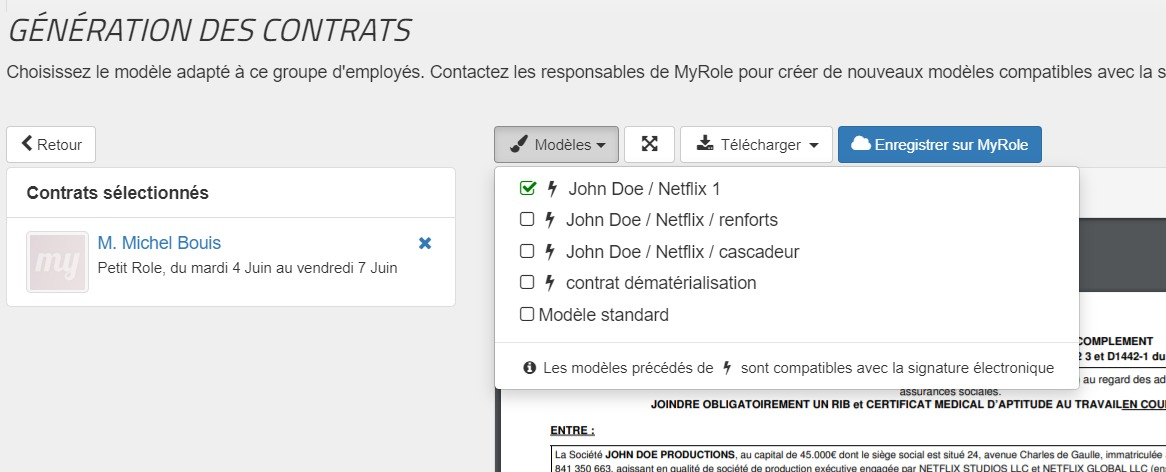Viewport: 1166px width, 472px height.
Task: Click ENTRE : heading in contract preview
Action: [x=573, y=430]
